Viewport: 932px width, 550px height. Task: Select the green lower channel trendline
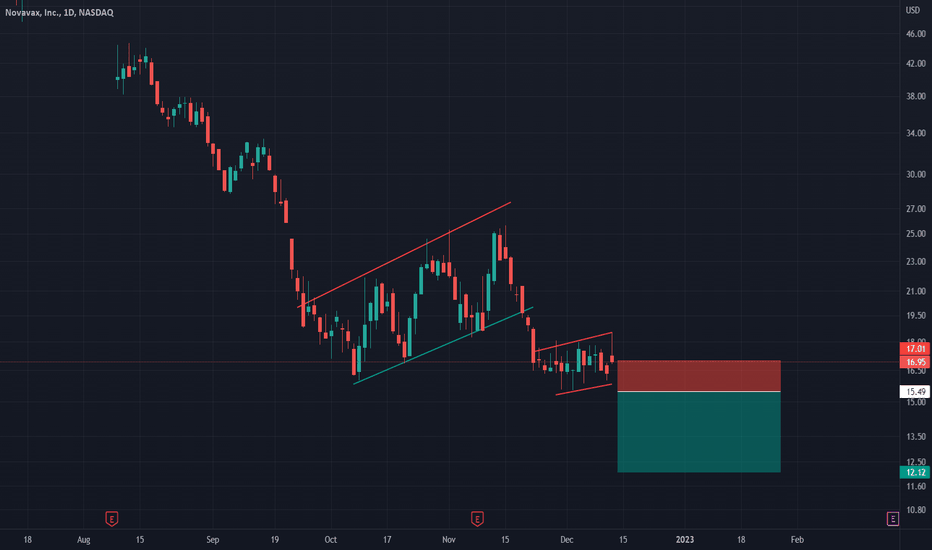(x=443, y=345)
